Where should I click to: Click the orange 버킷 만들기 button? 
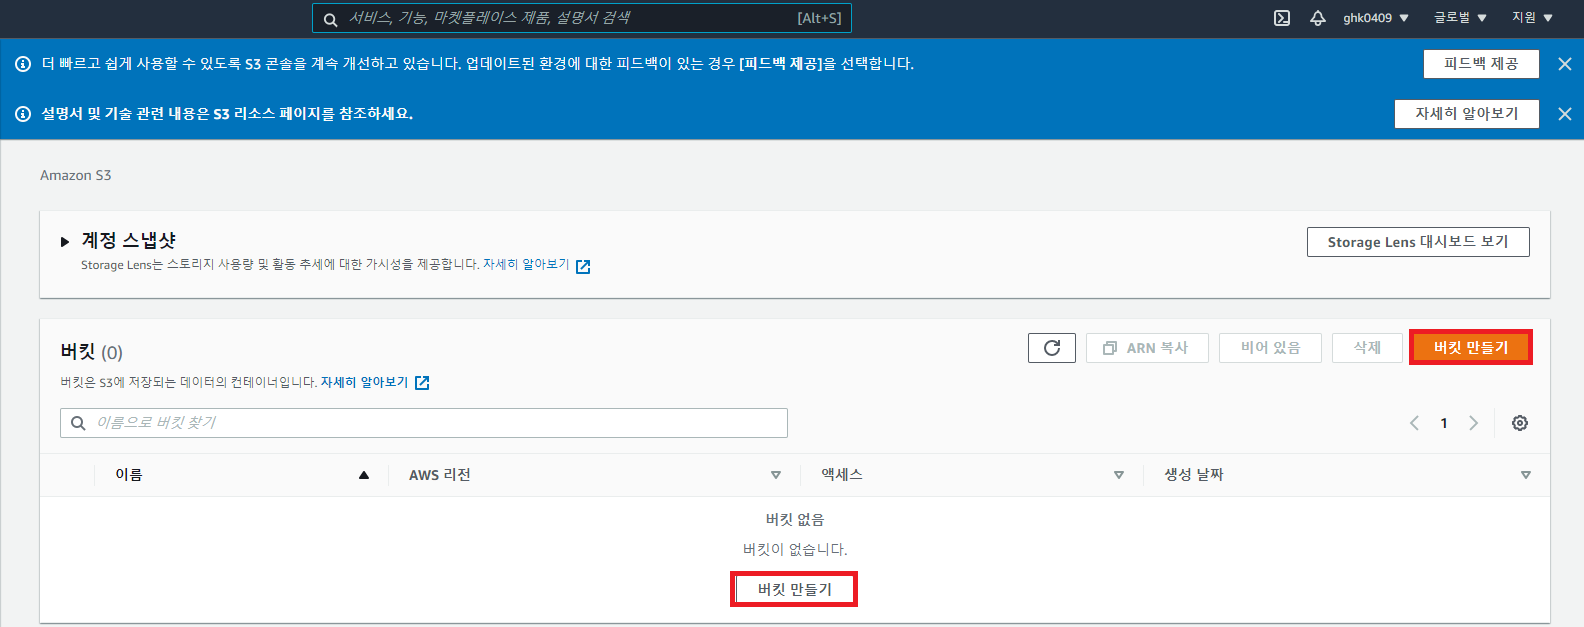coord(1470,347)
